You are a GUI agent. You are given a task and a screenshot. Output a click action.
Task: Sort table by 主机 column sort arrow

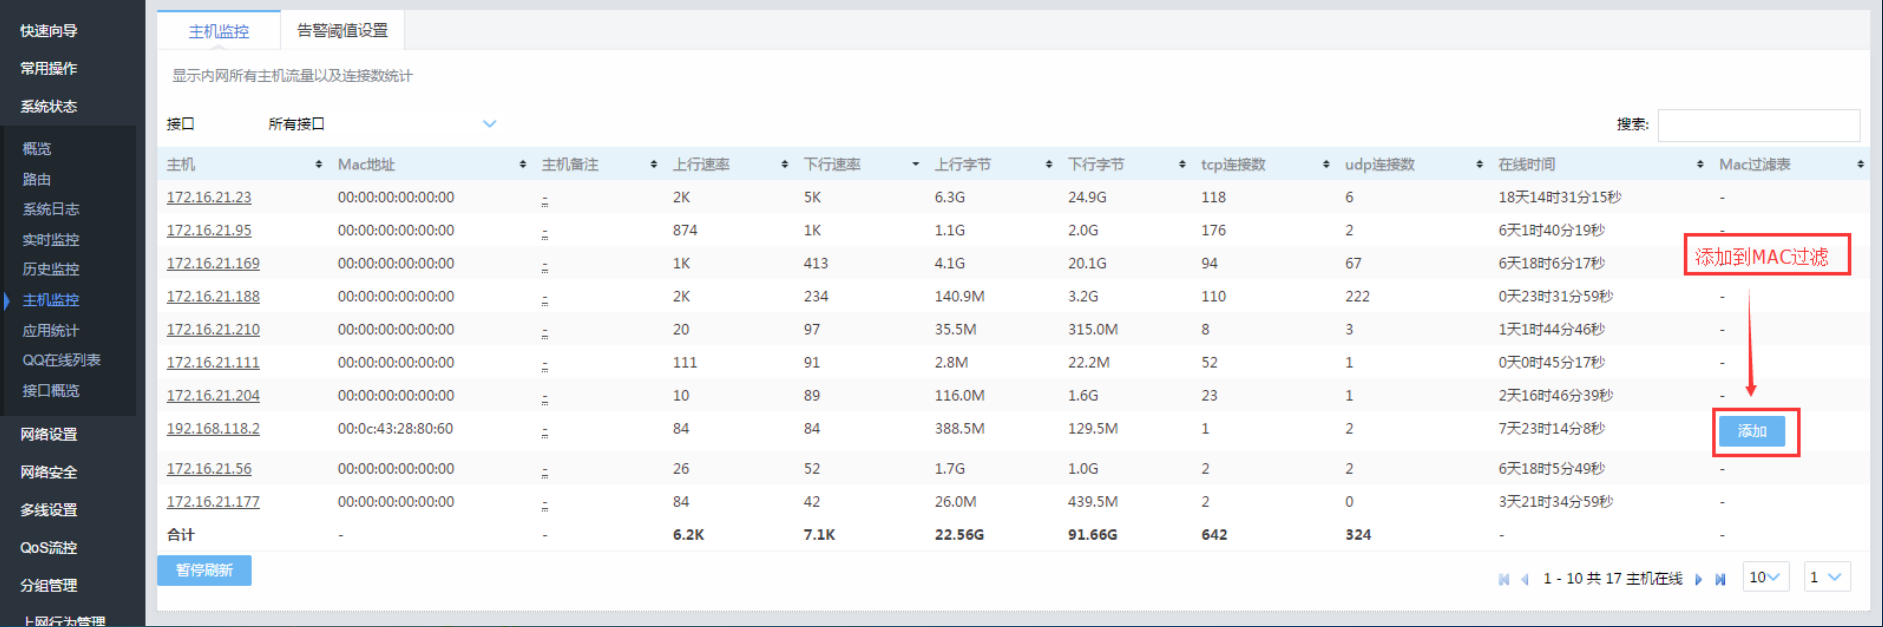tap(318, 165)
